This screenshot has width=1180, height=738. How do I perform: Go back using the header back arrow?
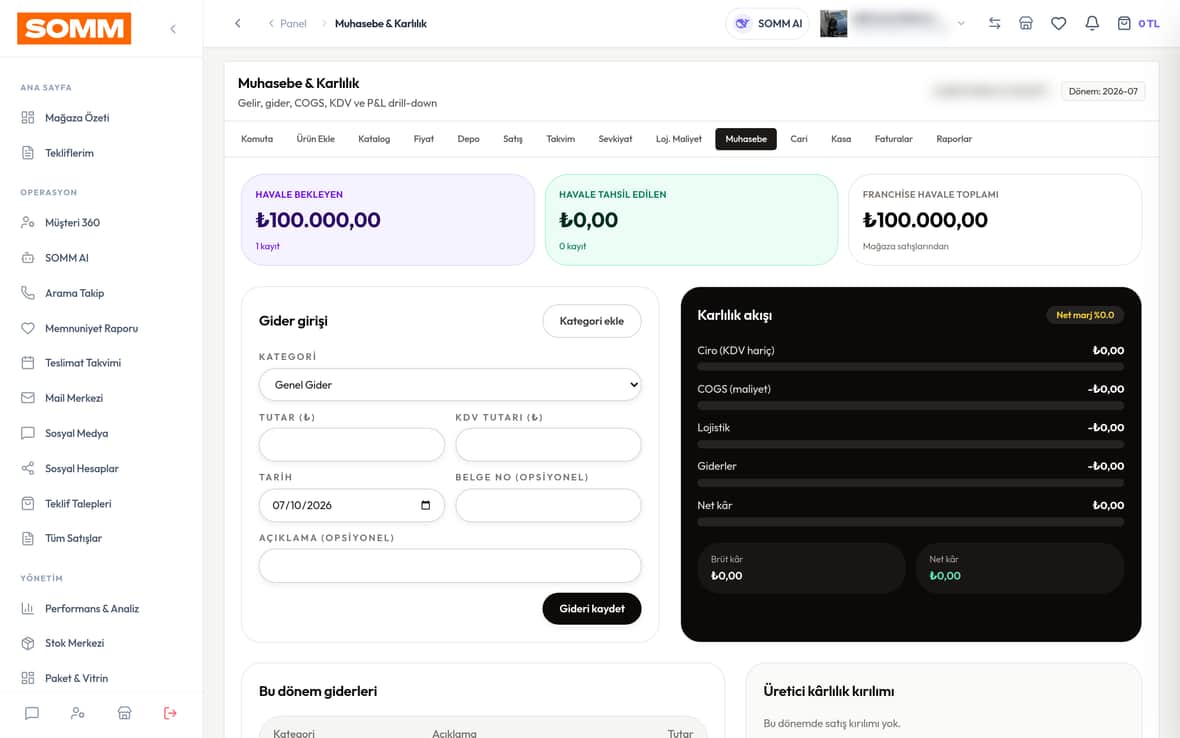pyautogui.click(x=238, y=23)
